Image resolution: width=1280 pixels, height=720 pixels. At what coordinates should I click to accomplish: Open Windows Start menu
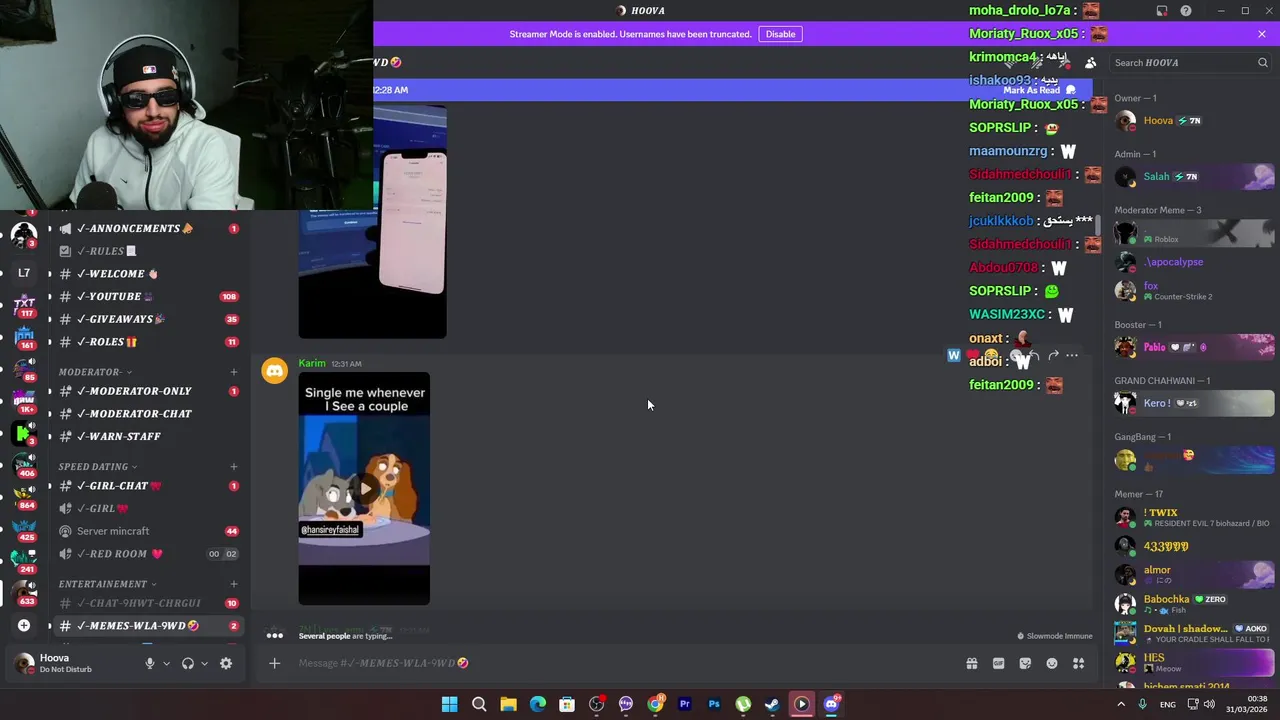point(450,704)
